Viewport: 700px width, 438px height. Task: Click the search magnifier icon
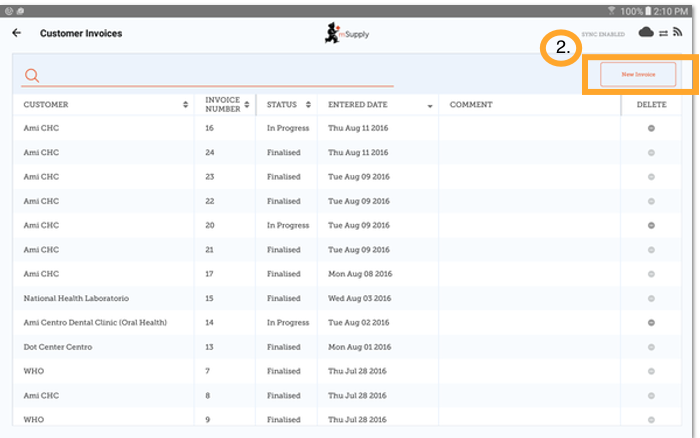32,76
